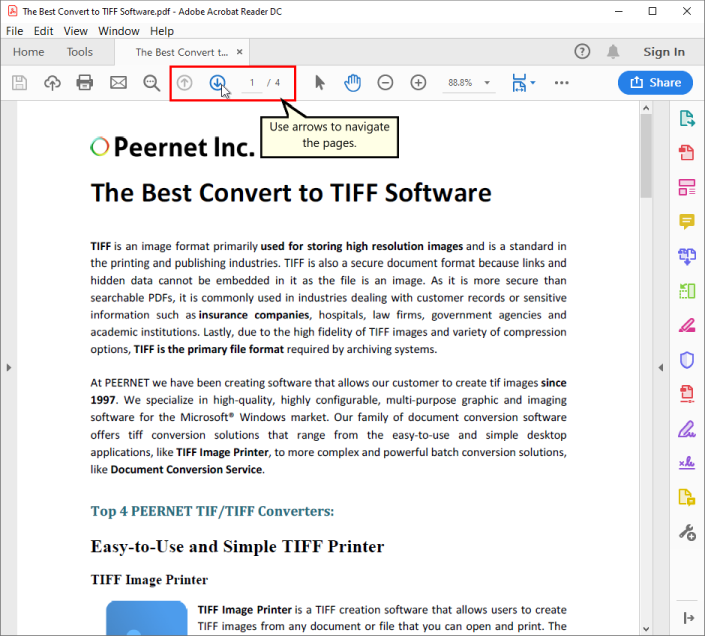Send file by email envelope icon
The width and height of the screenshot is (705, 636).
[x=119, y=83]
